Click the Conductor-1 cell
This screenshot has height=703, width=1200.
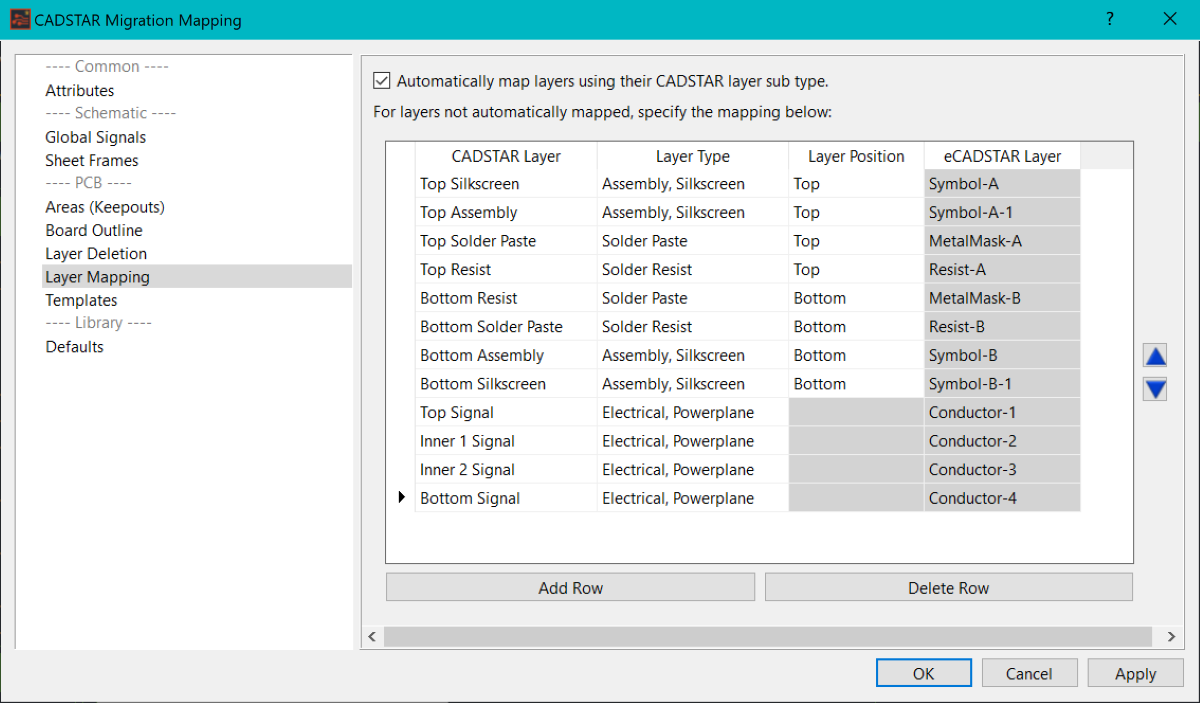[x=1002, y=412]
